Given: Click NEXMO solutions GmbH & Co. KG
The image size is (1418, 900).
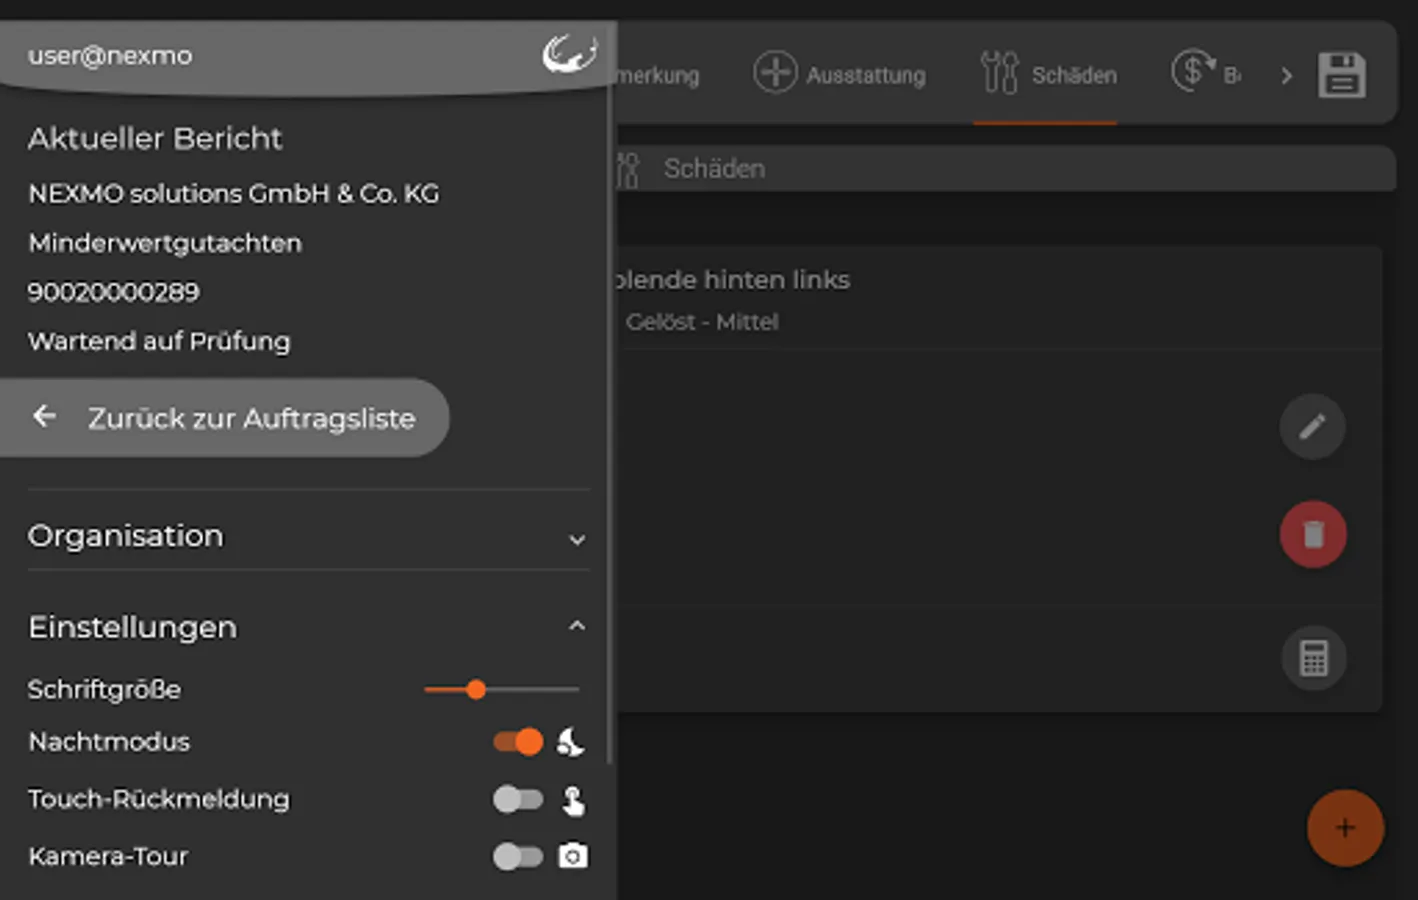Looking at the screenshot, I should [x=234, y=193].
